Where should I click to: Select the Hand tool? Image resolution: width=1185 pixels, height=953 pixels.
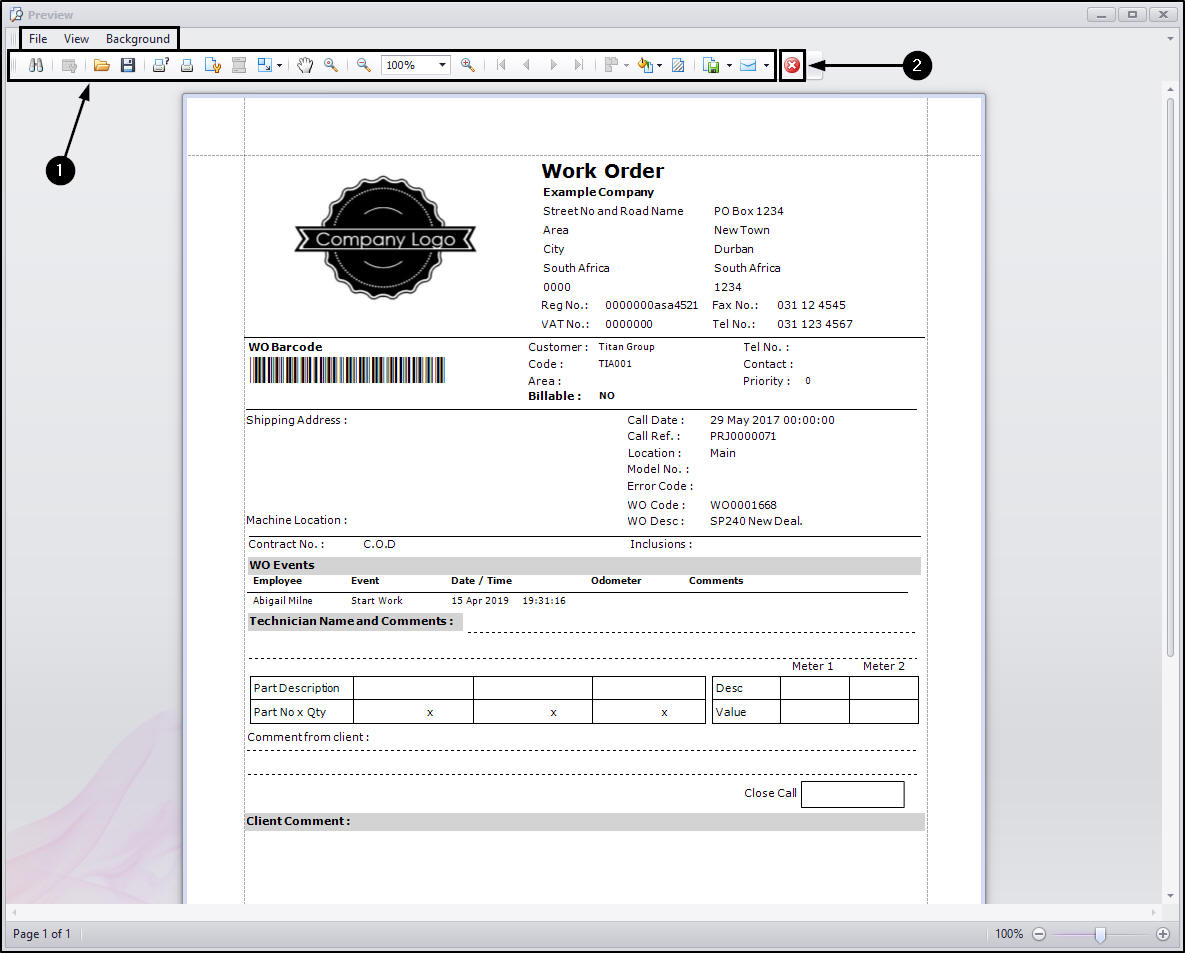(x=305, y=65)
